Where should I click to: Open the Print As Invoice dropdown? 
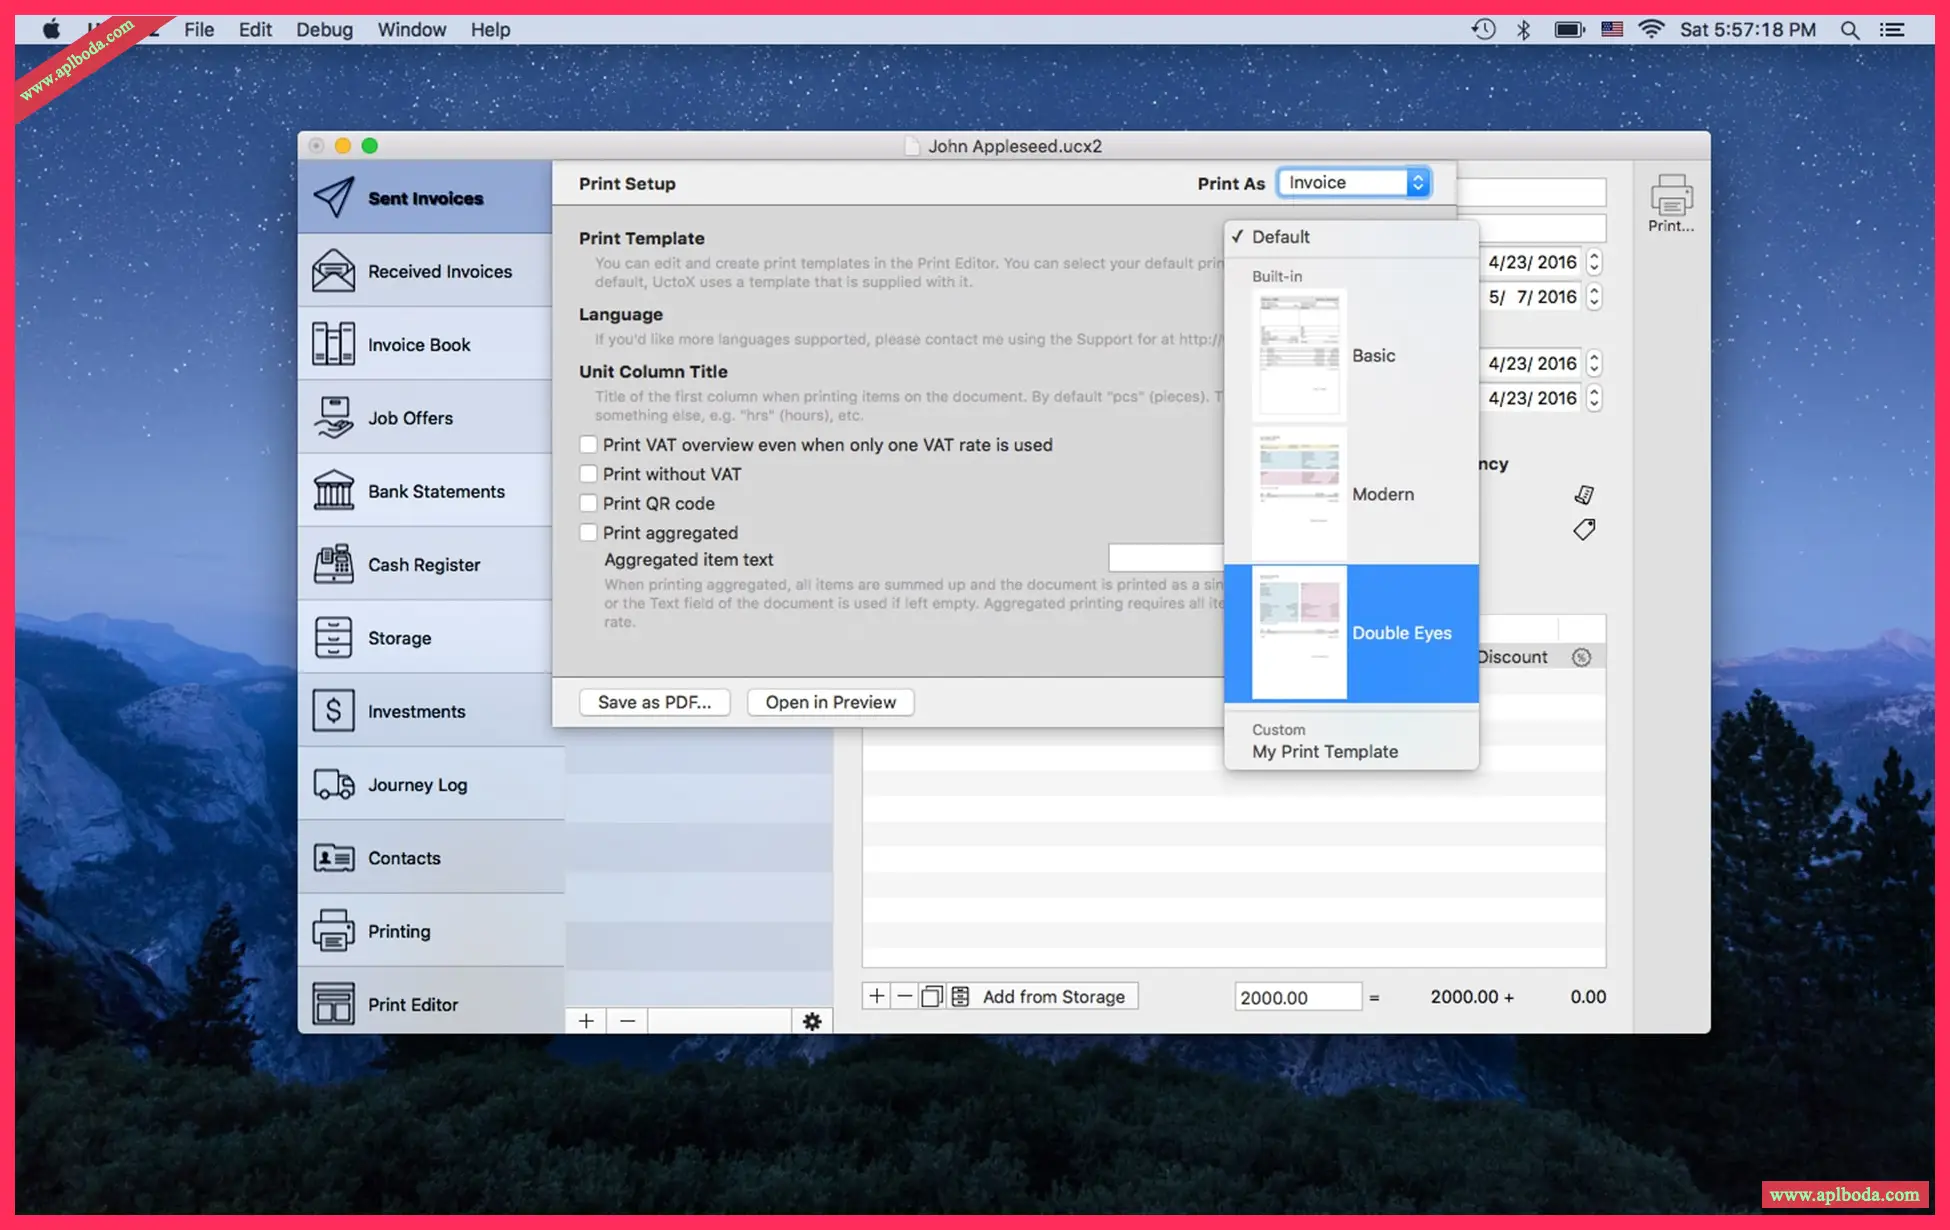pyautogui.click(x=1354, y=182)
